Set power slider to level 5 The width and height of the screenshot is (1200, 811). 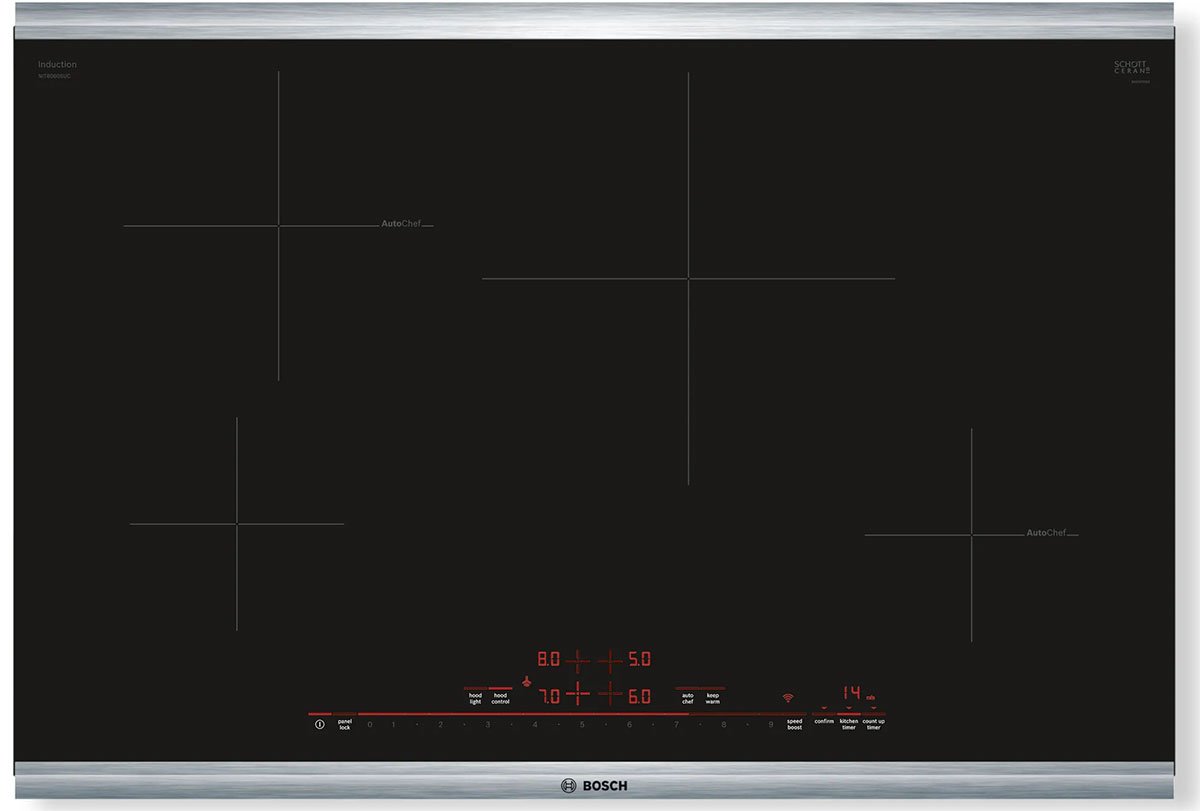(581, 723)
